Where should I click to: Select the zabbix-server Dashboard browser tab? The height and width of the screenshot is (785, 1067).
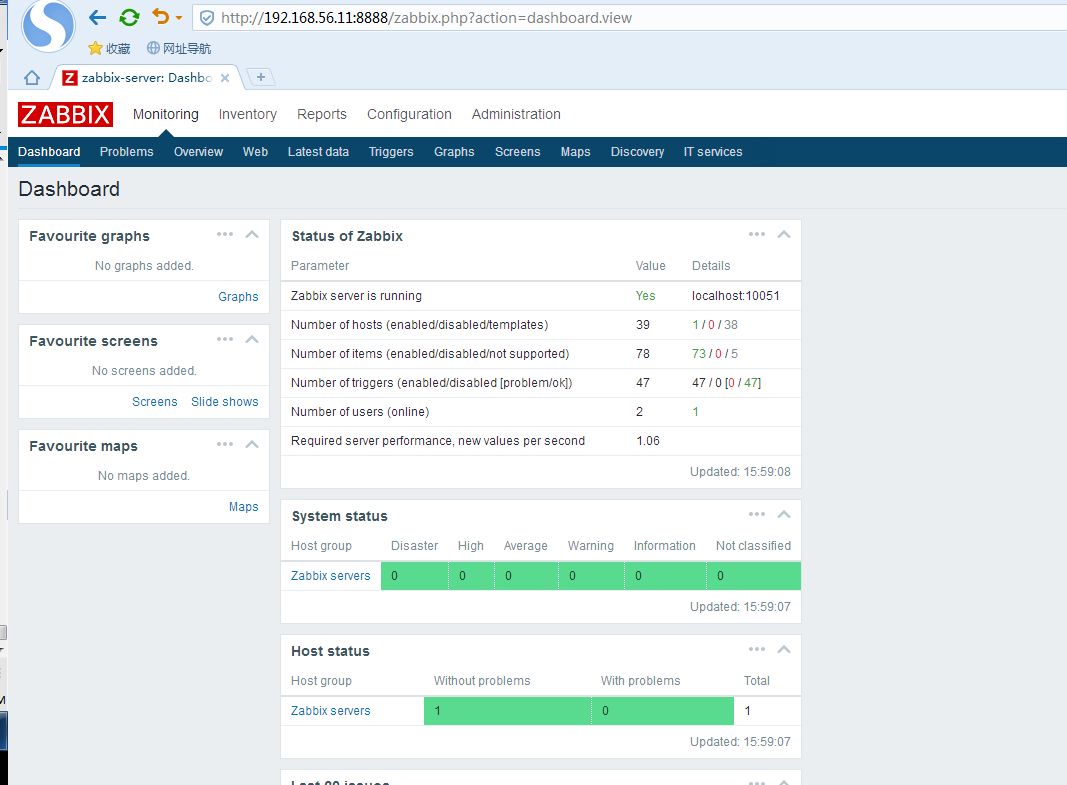pos(146,78)
